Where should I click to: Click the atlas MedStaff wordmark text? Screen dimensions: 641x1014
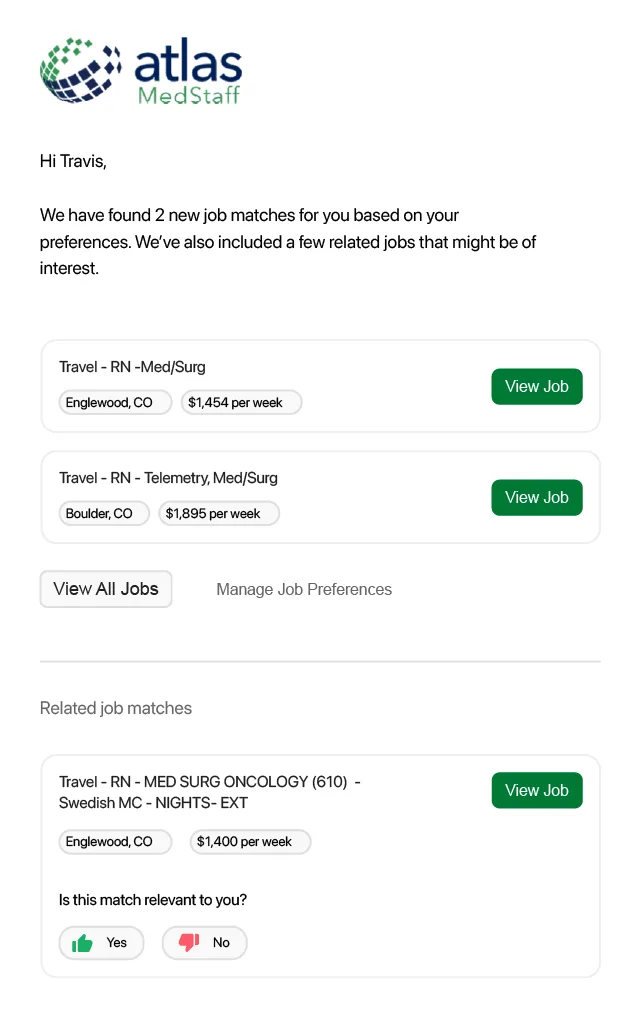188,71
